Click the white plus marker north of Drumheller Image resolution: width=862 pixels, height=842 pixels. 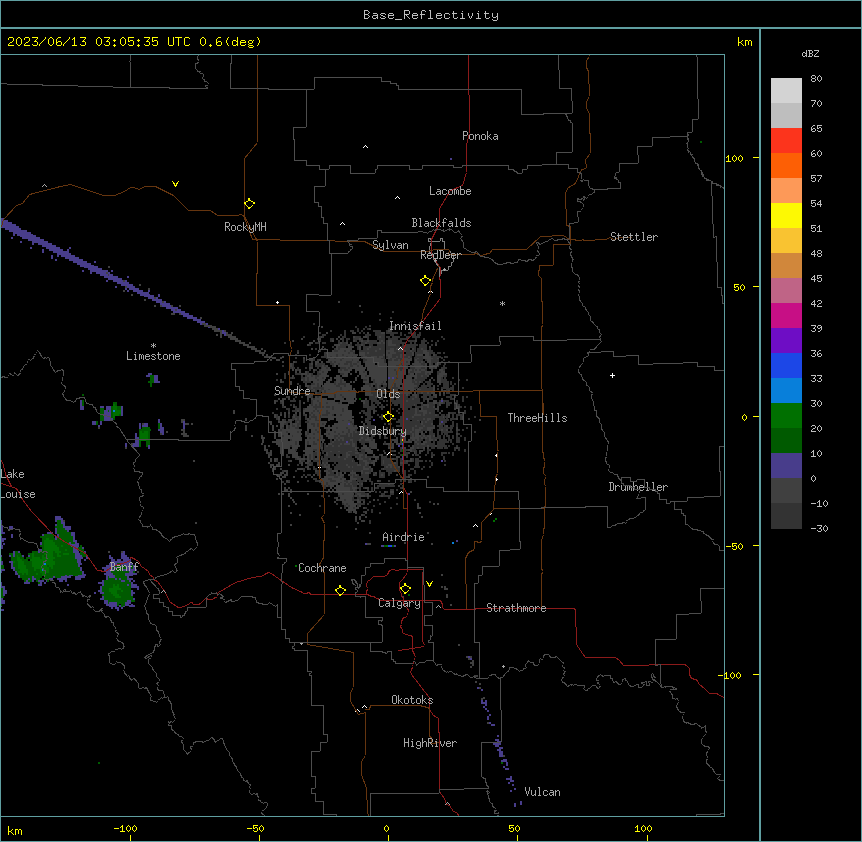click(612, 375)
